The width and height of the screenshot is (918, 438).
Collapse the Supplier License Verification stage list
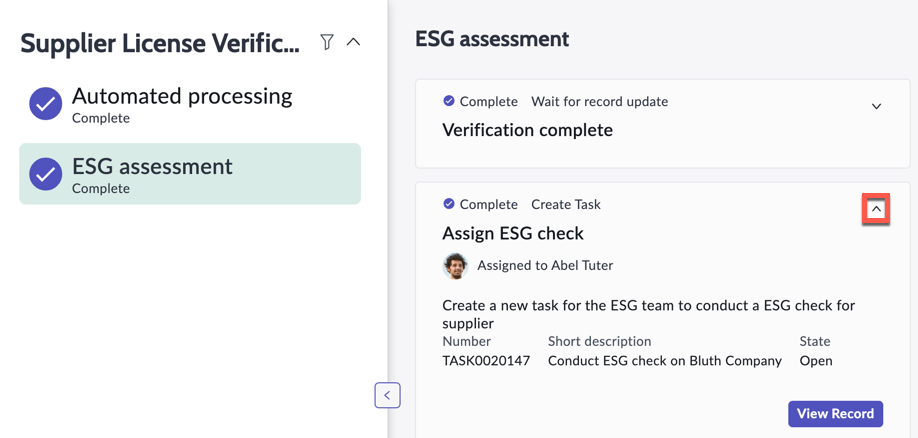click(x=353, y=42)
